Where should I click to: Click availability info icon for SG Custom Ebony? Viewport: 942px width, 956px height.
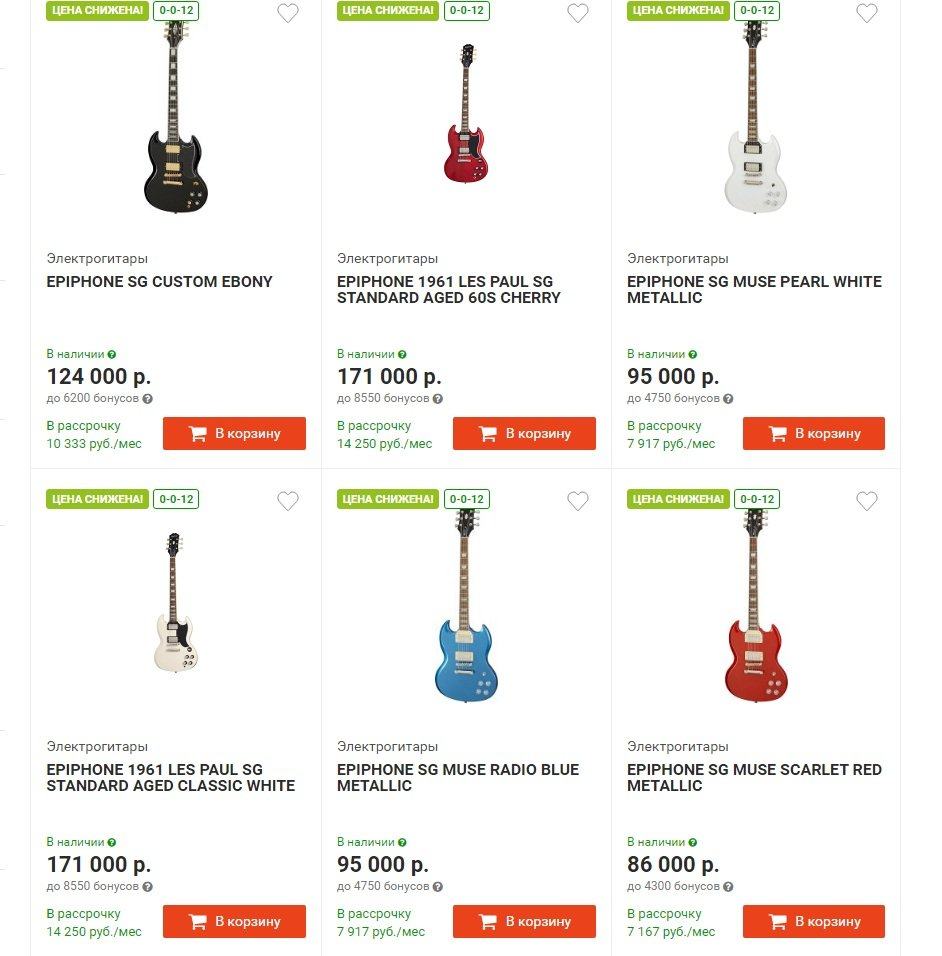(112, 354)
